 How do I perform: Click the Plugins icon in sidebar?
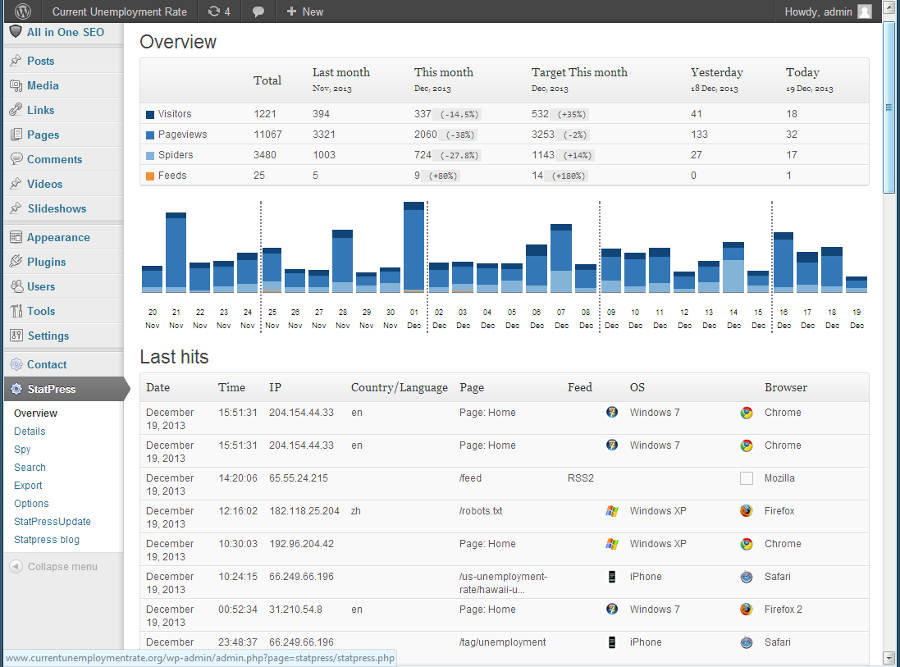(x=16, y=262)
